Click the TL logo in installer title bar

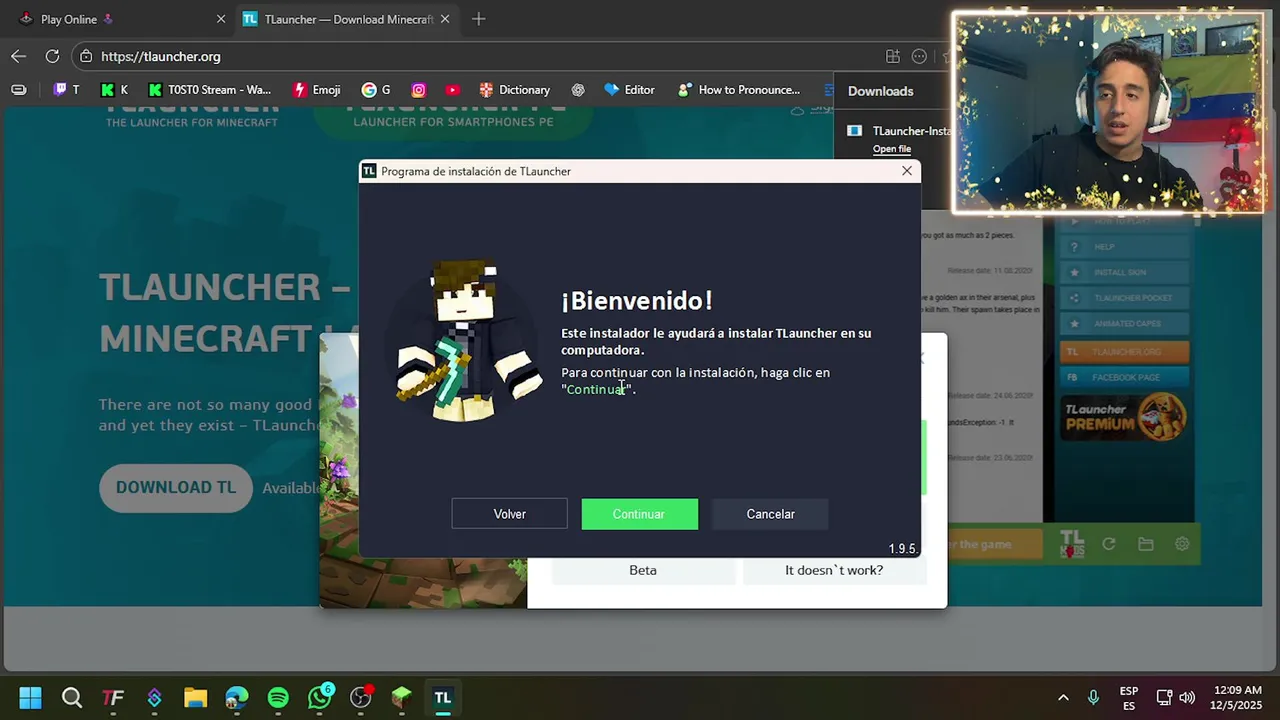pyautogui.click(x=369, y=171)
